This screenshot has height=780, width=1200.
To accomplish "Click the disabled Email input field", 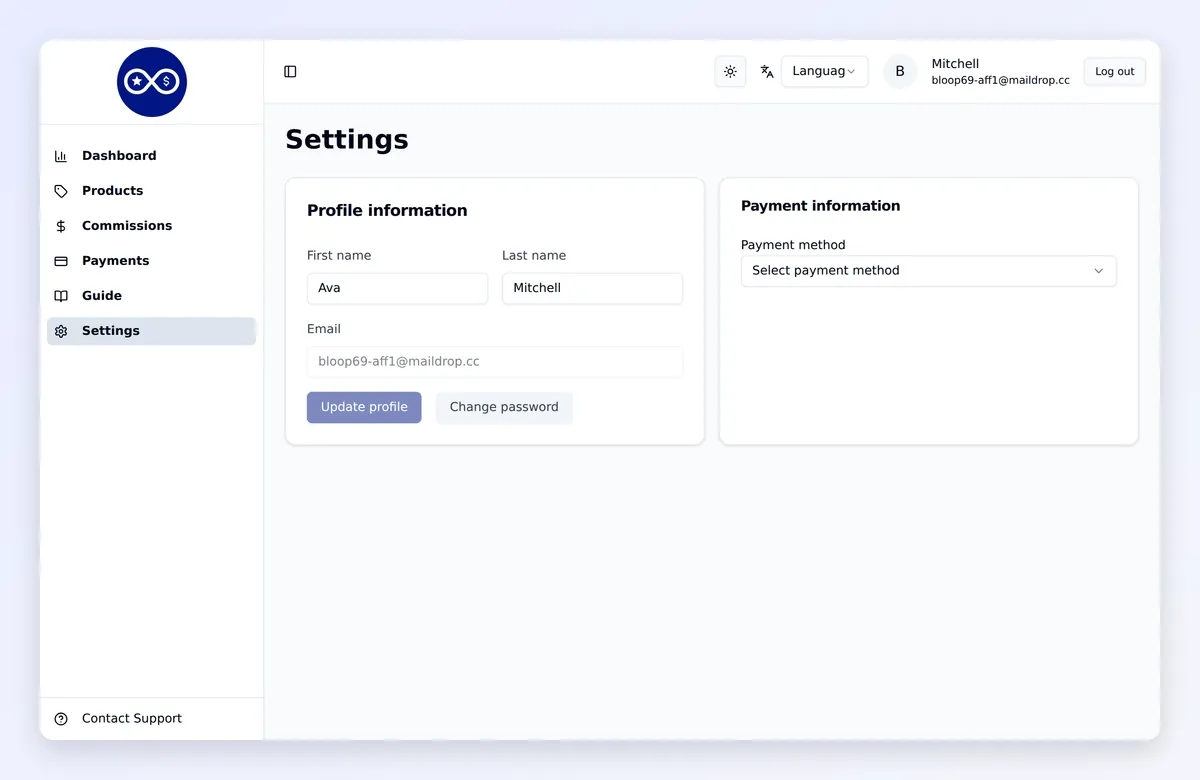I will [495, 362].
